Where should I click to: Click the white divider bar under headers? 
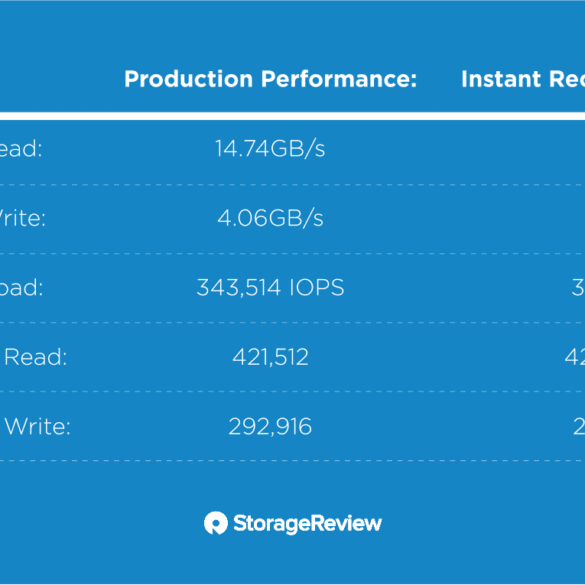[292, 116]
